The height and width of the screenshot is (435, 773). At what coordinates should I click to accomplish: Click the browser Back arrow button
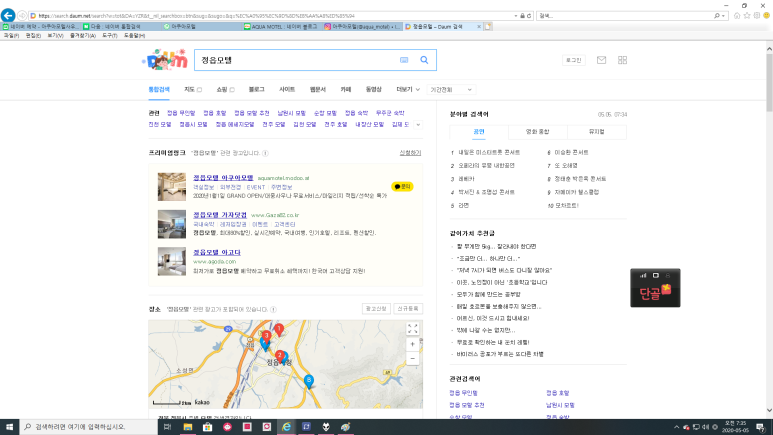8,15
